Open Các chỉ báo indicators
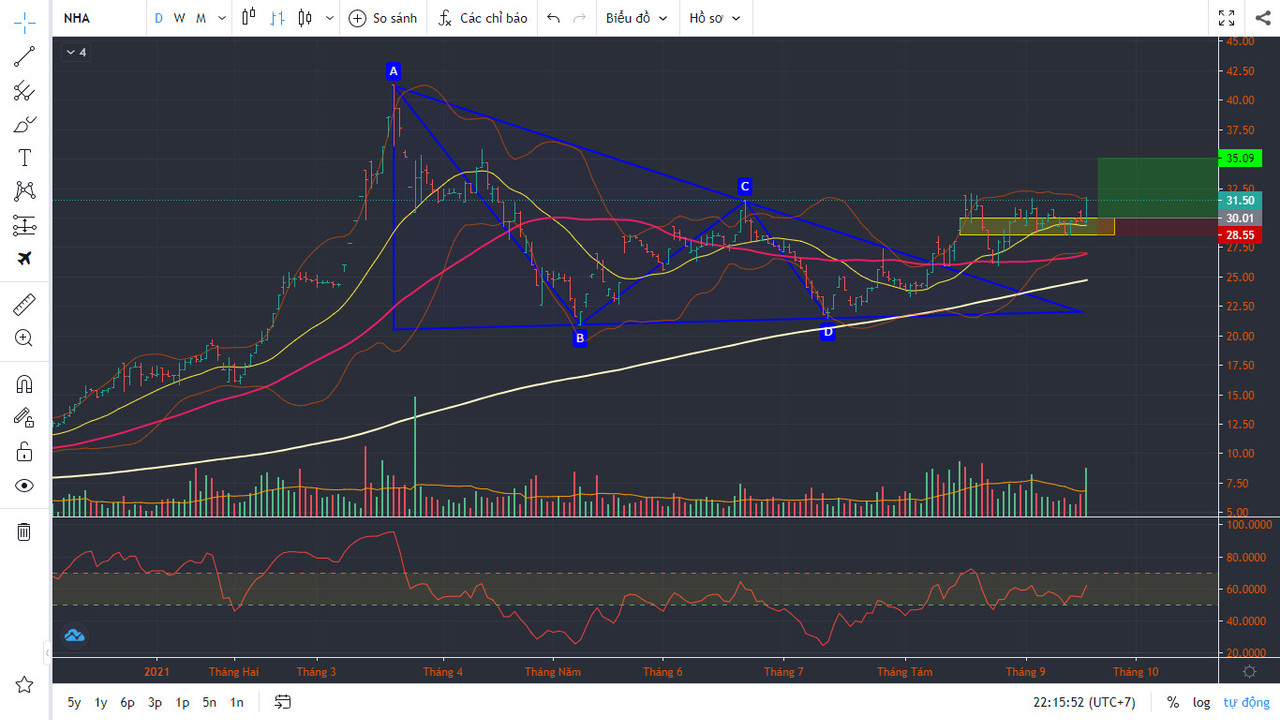 point(482,18)
